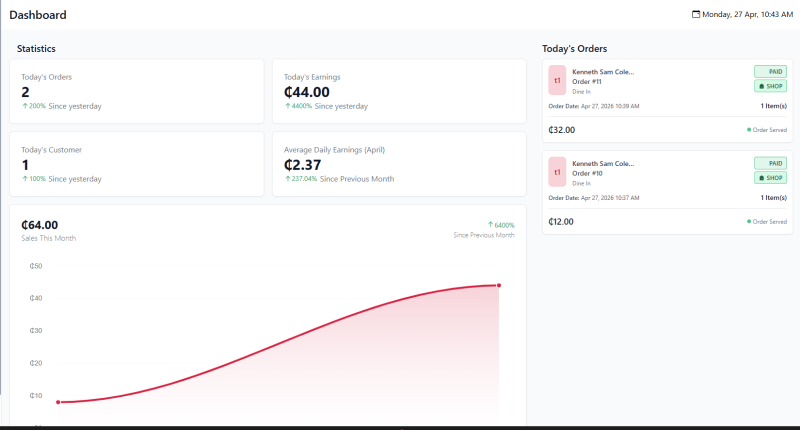Click the customer name on Order #10
The width and height of the screenshot is (800, 430).
(x=603, y=164)
